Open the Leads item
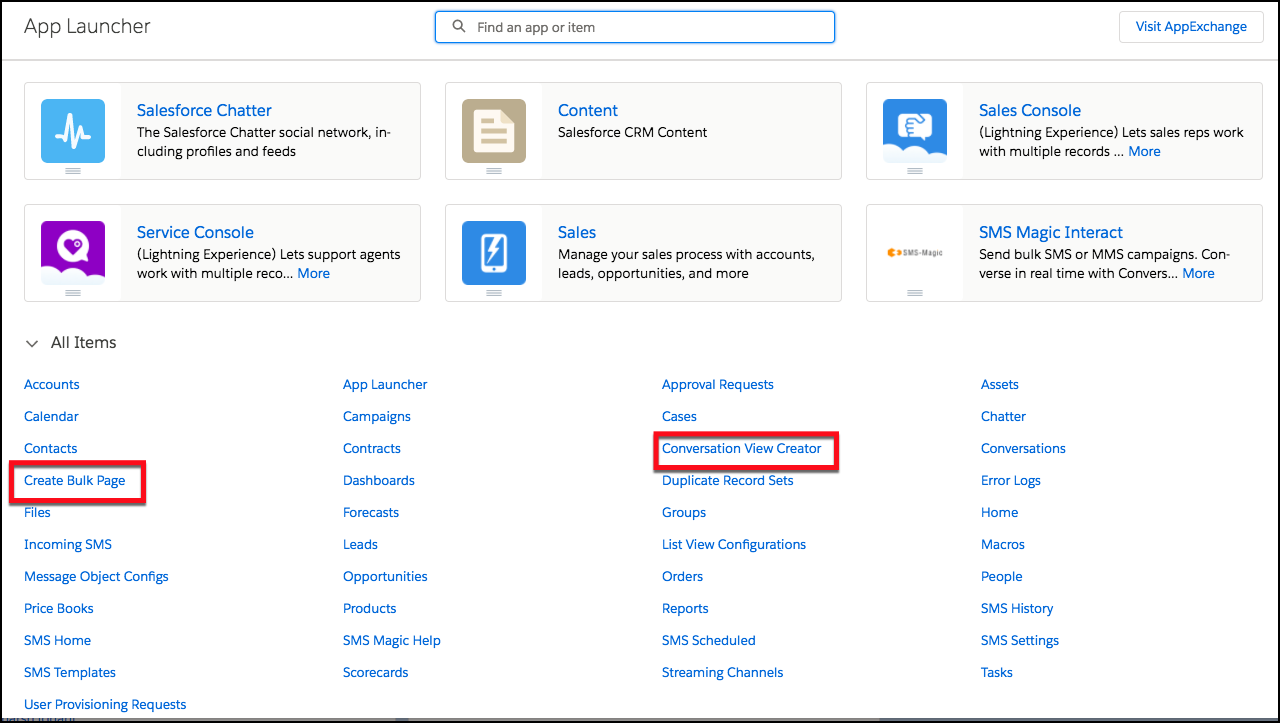1280x723 pixels. pos(360,545)
